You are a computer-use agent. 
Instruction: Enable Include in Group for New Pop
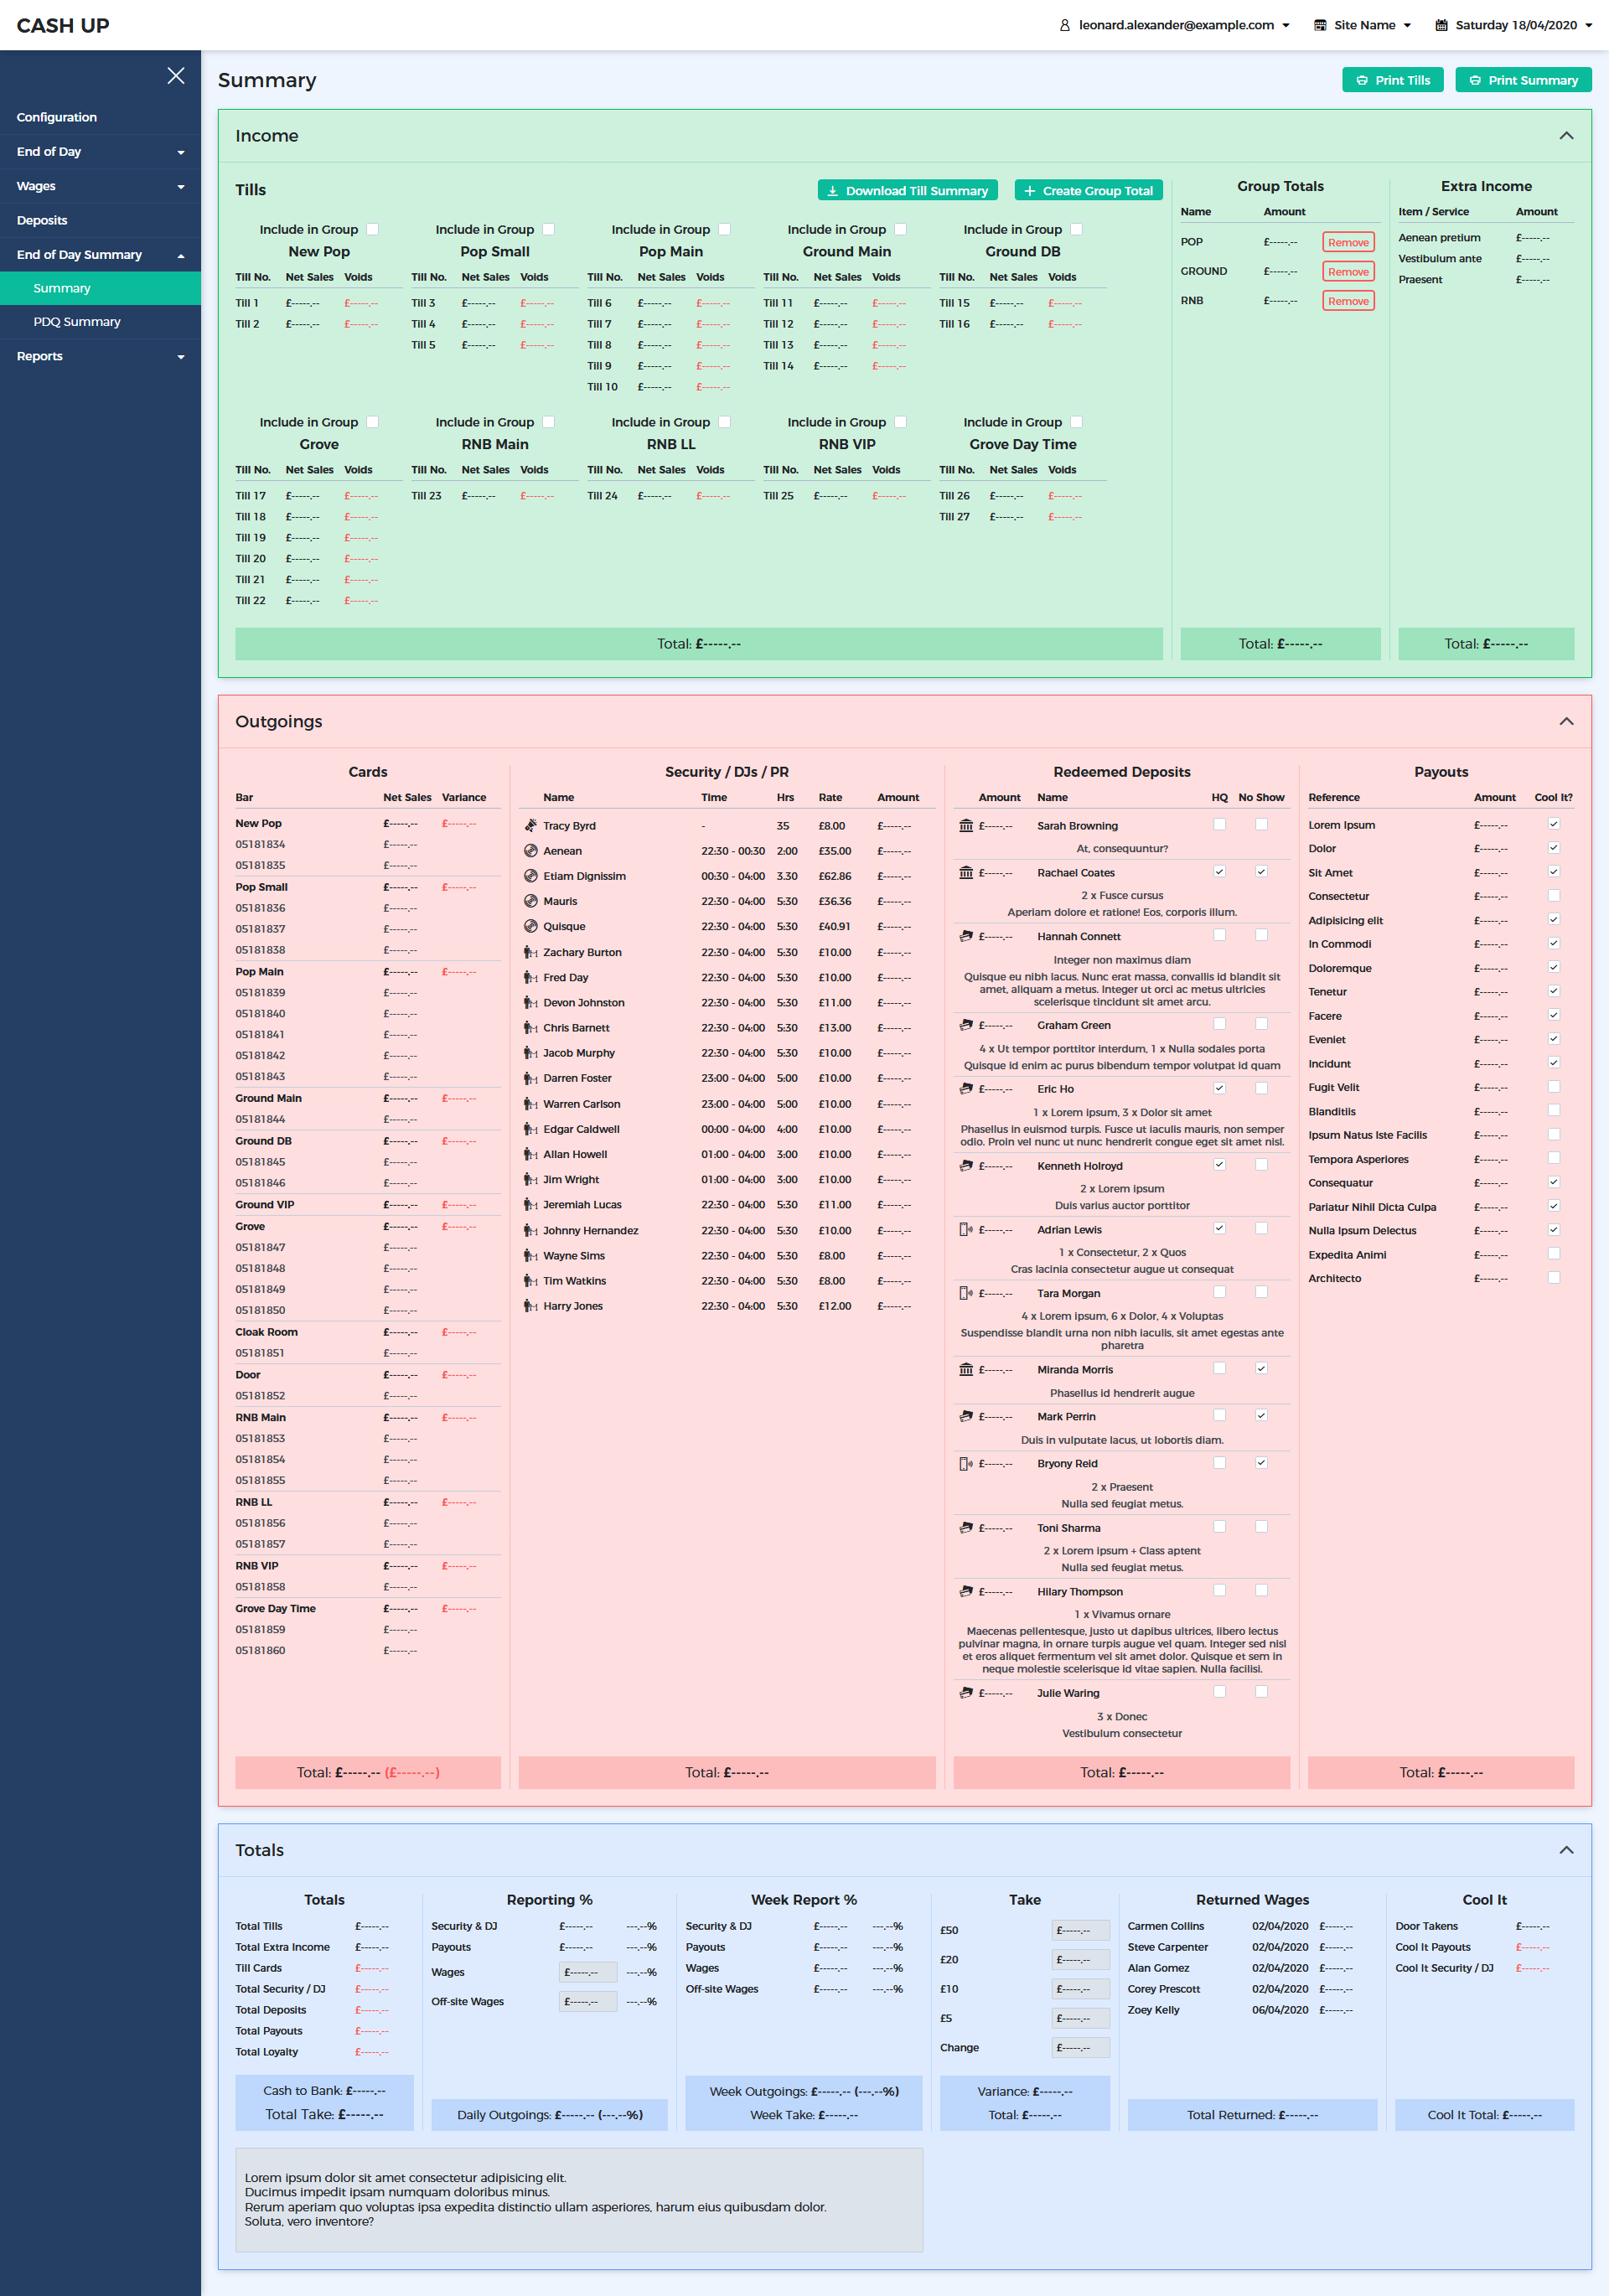[x=372, y=228]
